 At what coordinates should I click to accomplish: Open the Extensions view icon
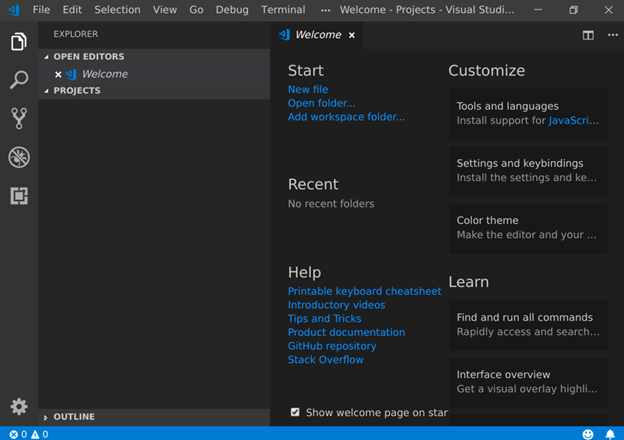(19, 196)
